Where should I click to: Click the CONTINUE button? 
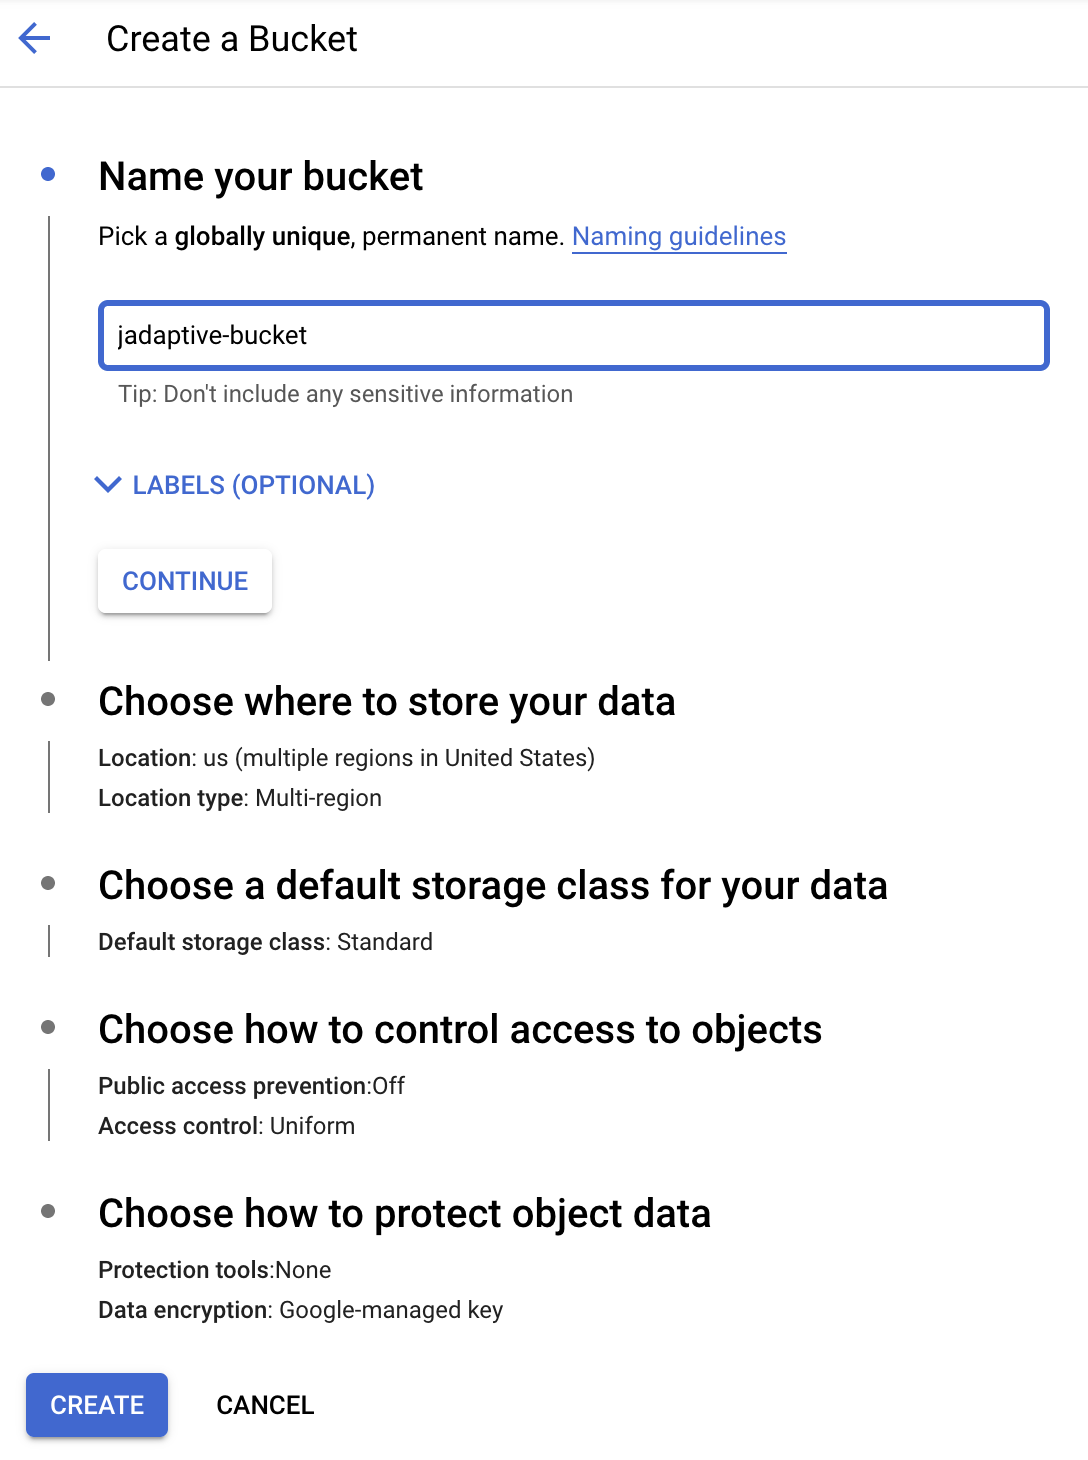(x=185, y=581)
